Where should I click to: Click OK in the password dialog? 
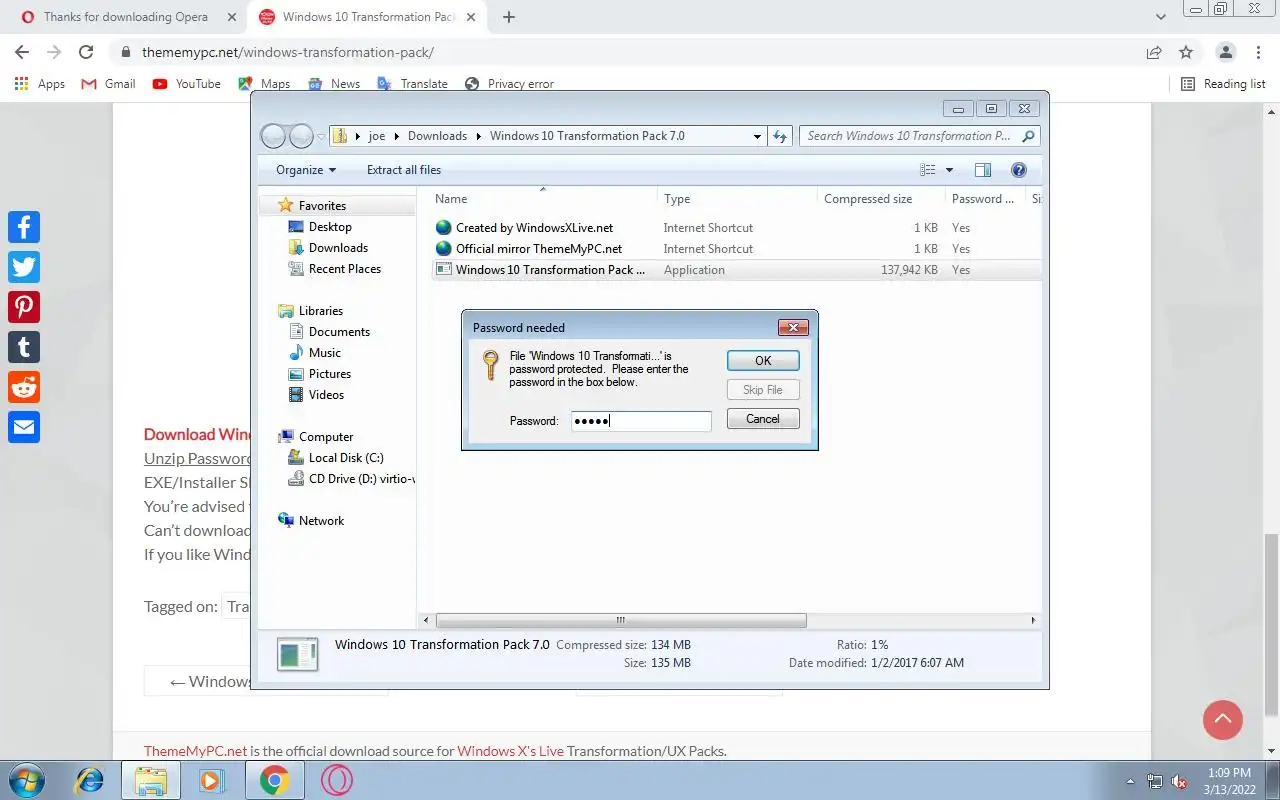pyautogui.click(x=763, y=361)
